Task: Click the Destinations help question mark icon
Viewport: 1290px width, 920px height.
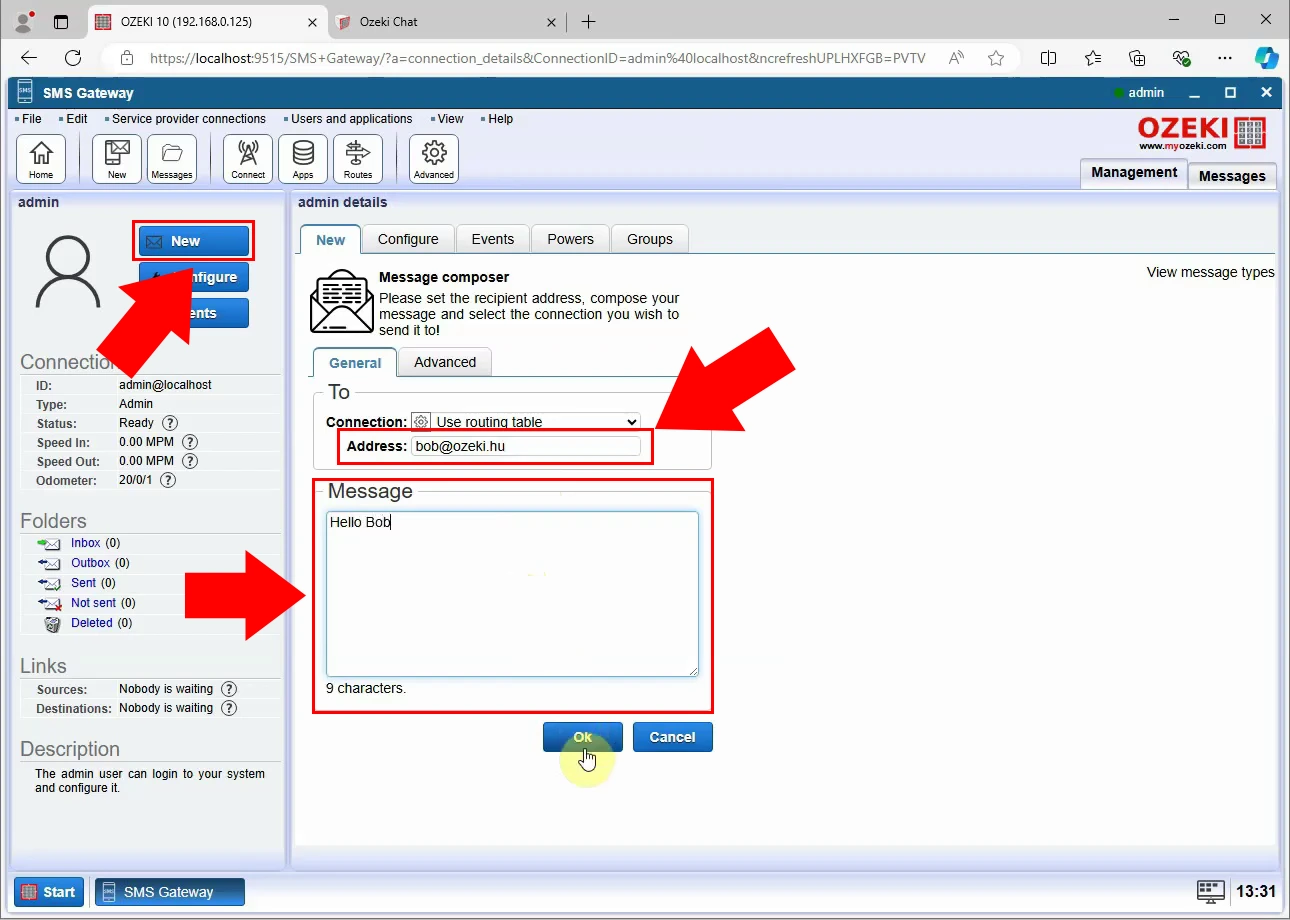Action: click(229, 708)
